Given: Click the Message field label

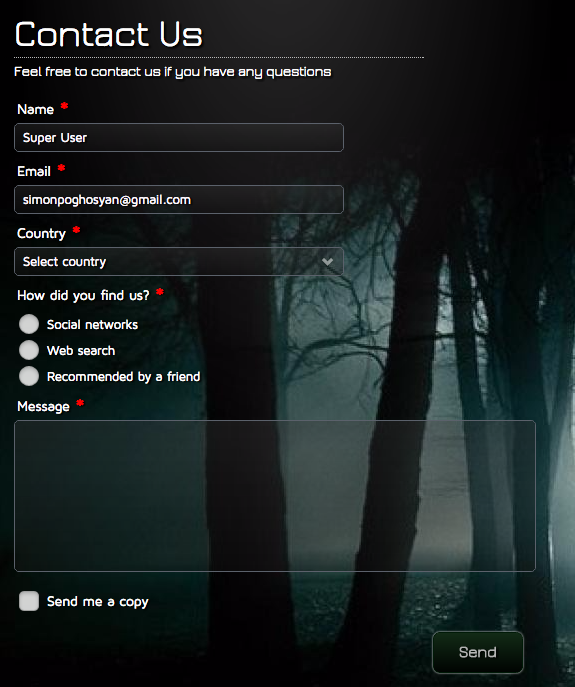Looking at the screenshot, I should click(43, 407).
